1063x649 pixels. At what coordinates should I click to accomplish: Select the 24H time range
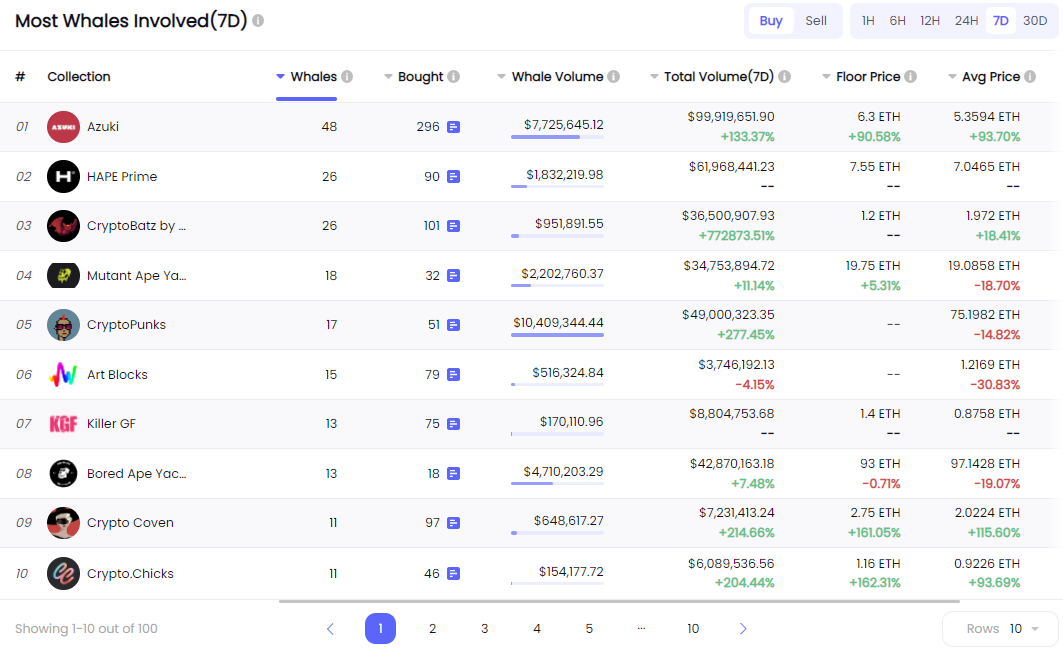click(966, 21)
